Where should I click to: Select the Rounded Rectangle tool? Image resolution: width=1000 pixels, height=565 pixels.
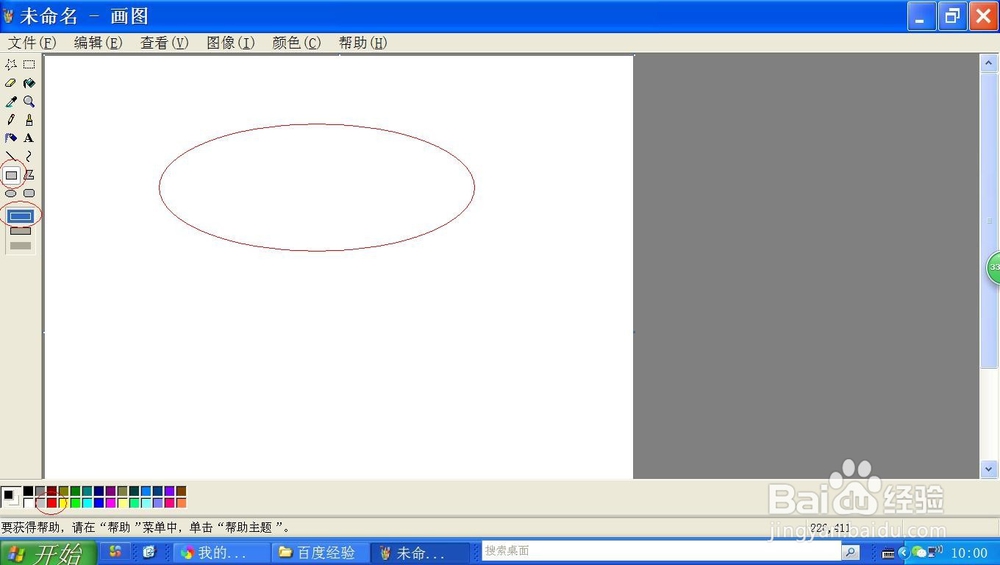pyautogui.click(x=29, y=193)
